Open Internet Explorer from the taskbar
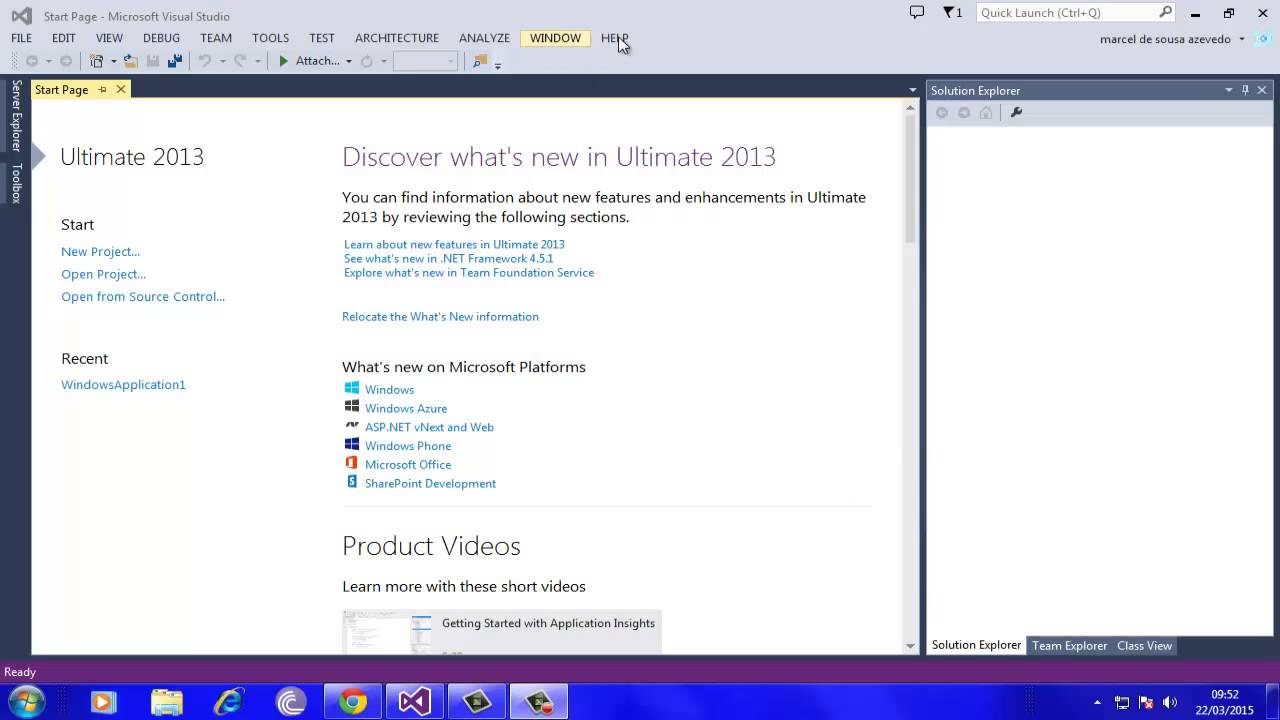The image size is (1280, 720). tap(229, 702)
